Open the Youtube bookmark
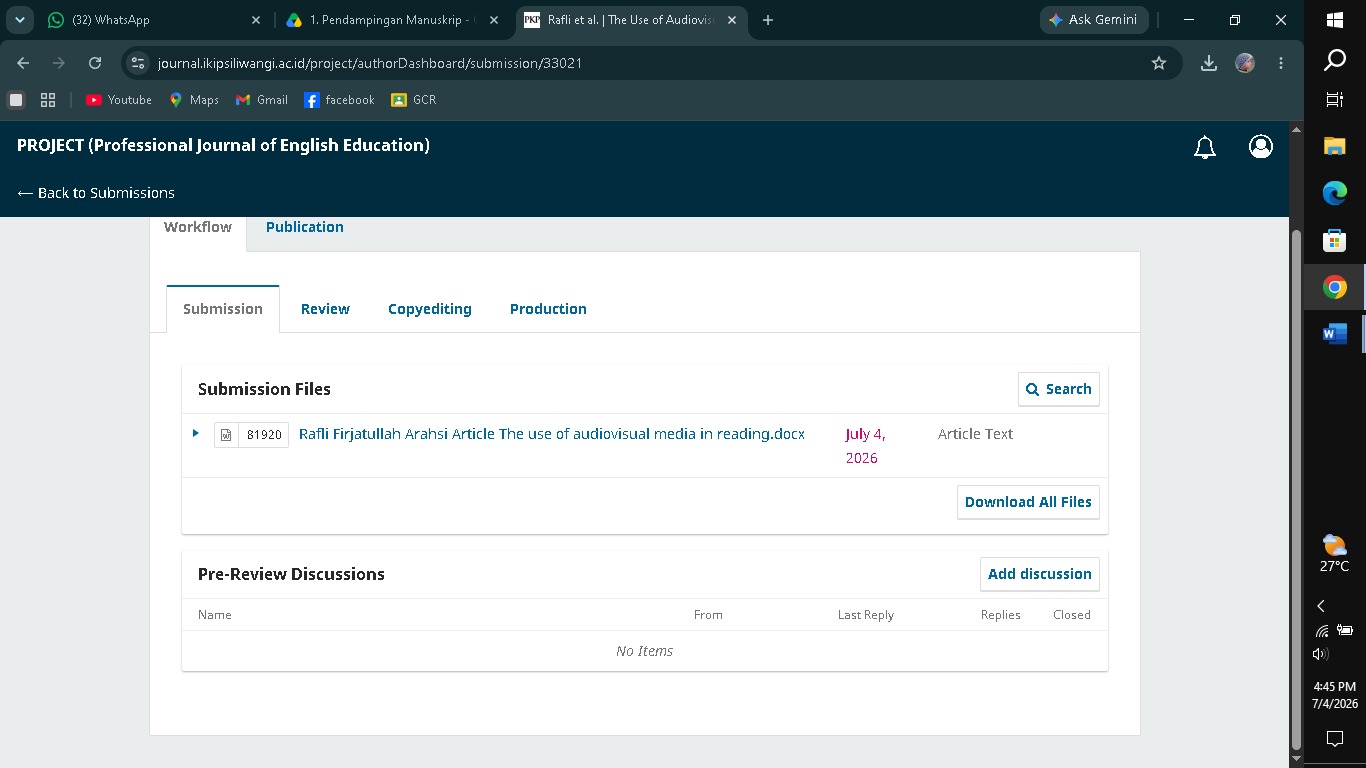 pos(119,100)
